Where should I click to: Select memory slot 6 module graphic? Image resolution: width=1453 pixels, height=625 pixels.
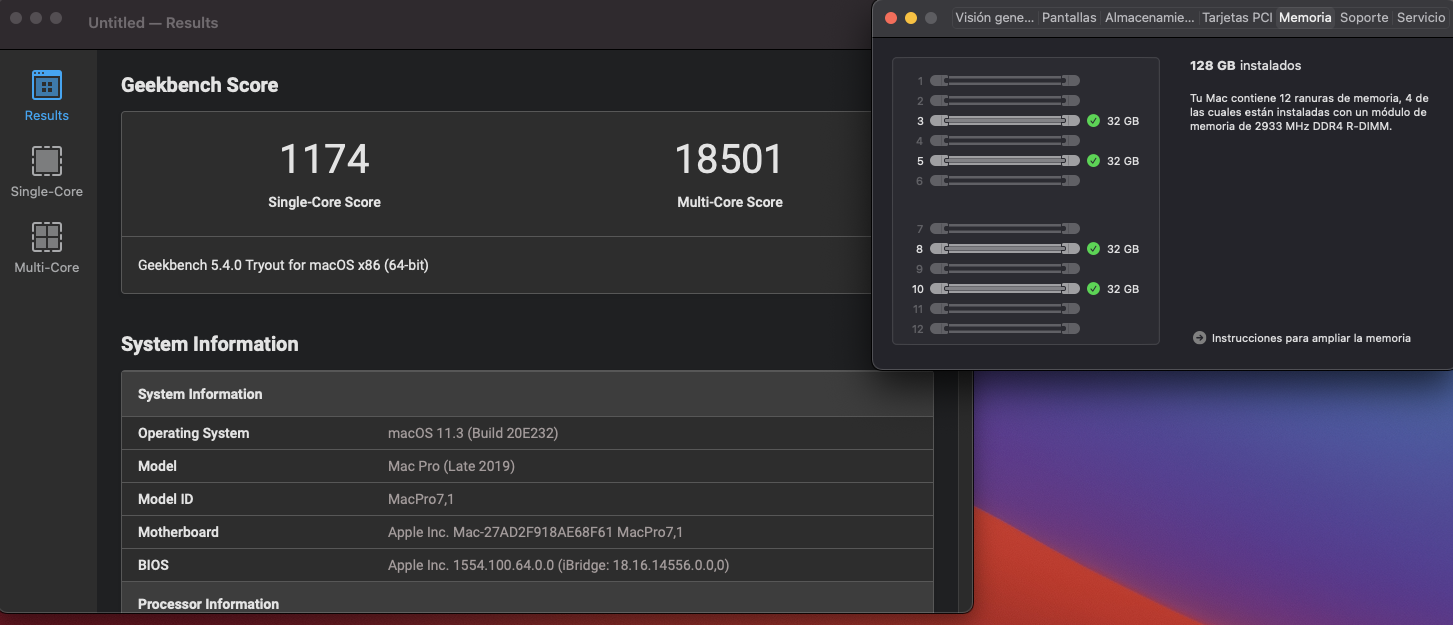tap(1005, 181)
